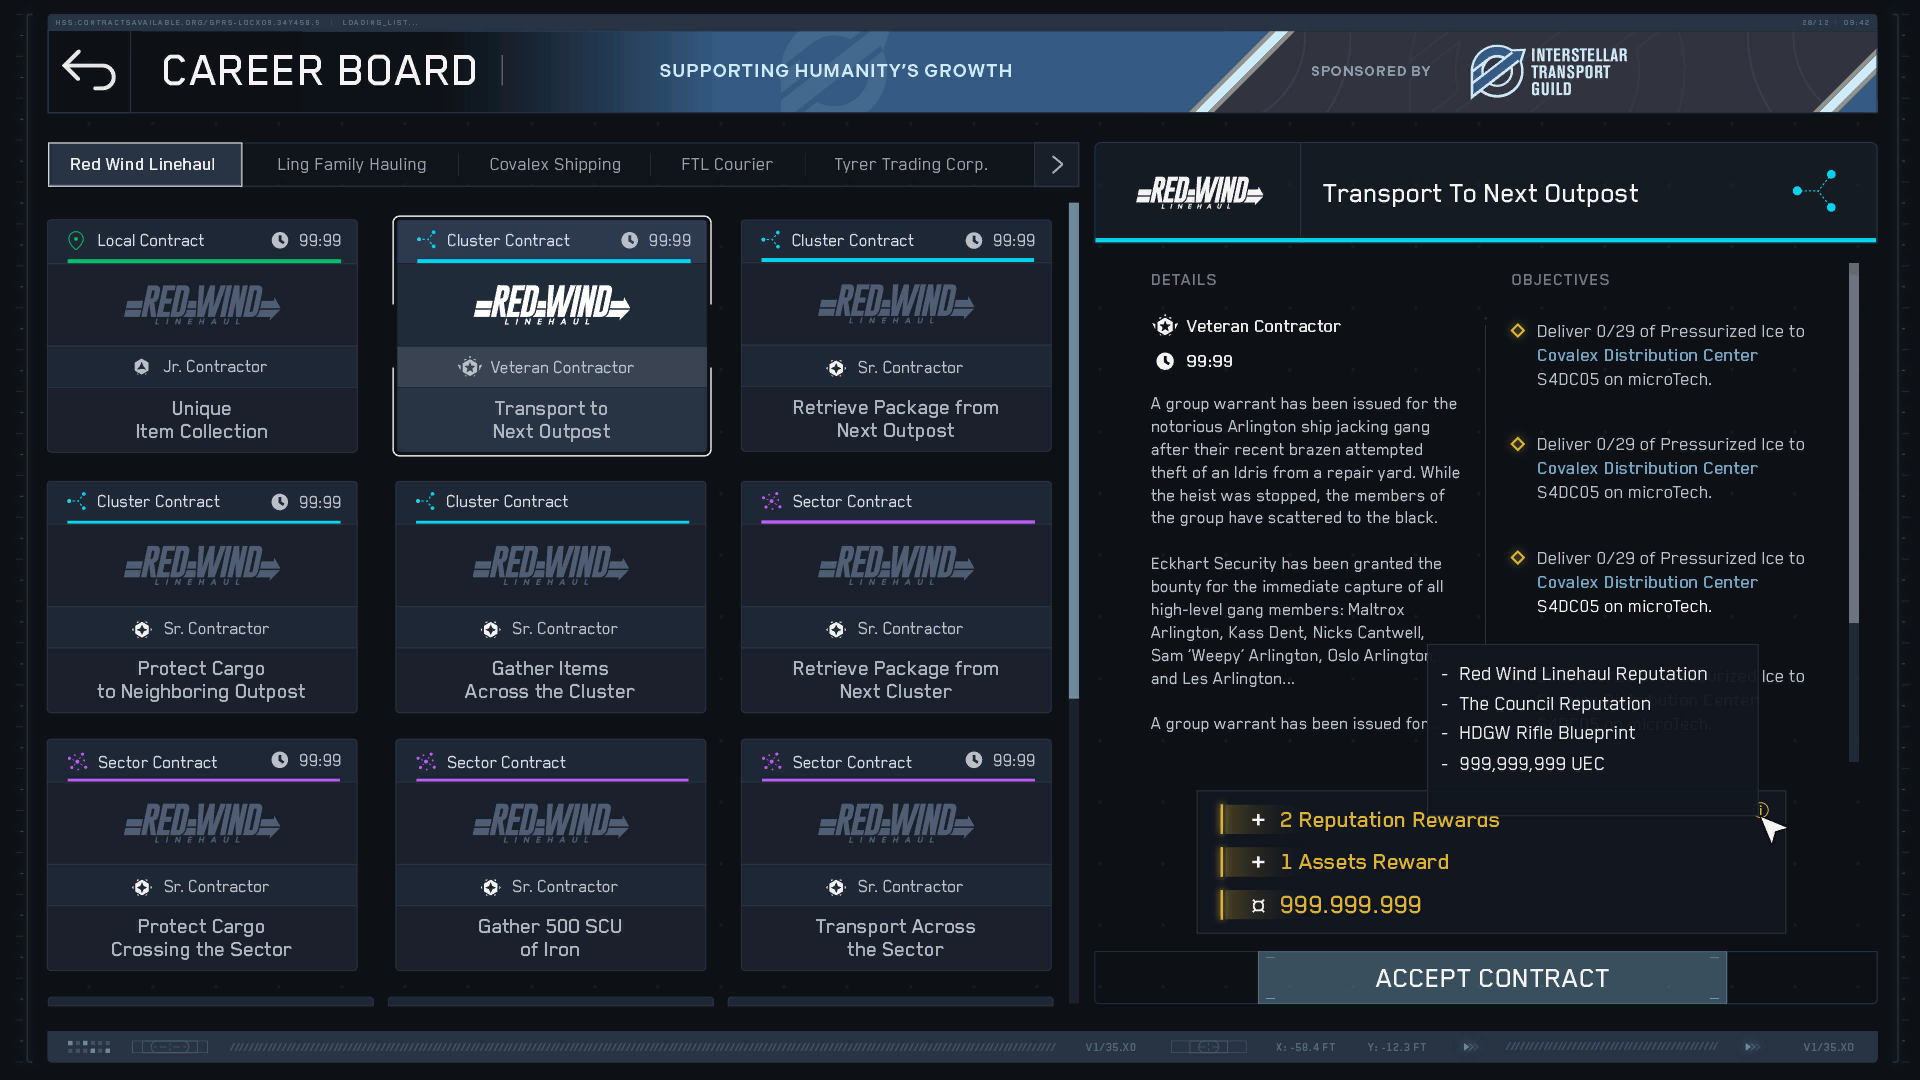Click the Interstellar Transport Guild logo
The height and width of the screenshot is (1080, 1920).
[1548, 71]
